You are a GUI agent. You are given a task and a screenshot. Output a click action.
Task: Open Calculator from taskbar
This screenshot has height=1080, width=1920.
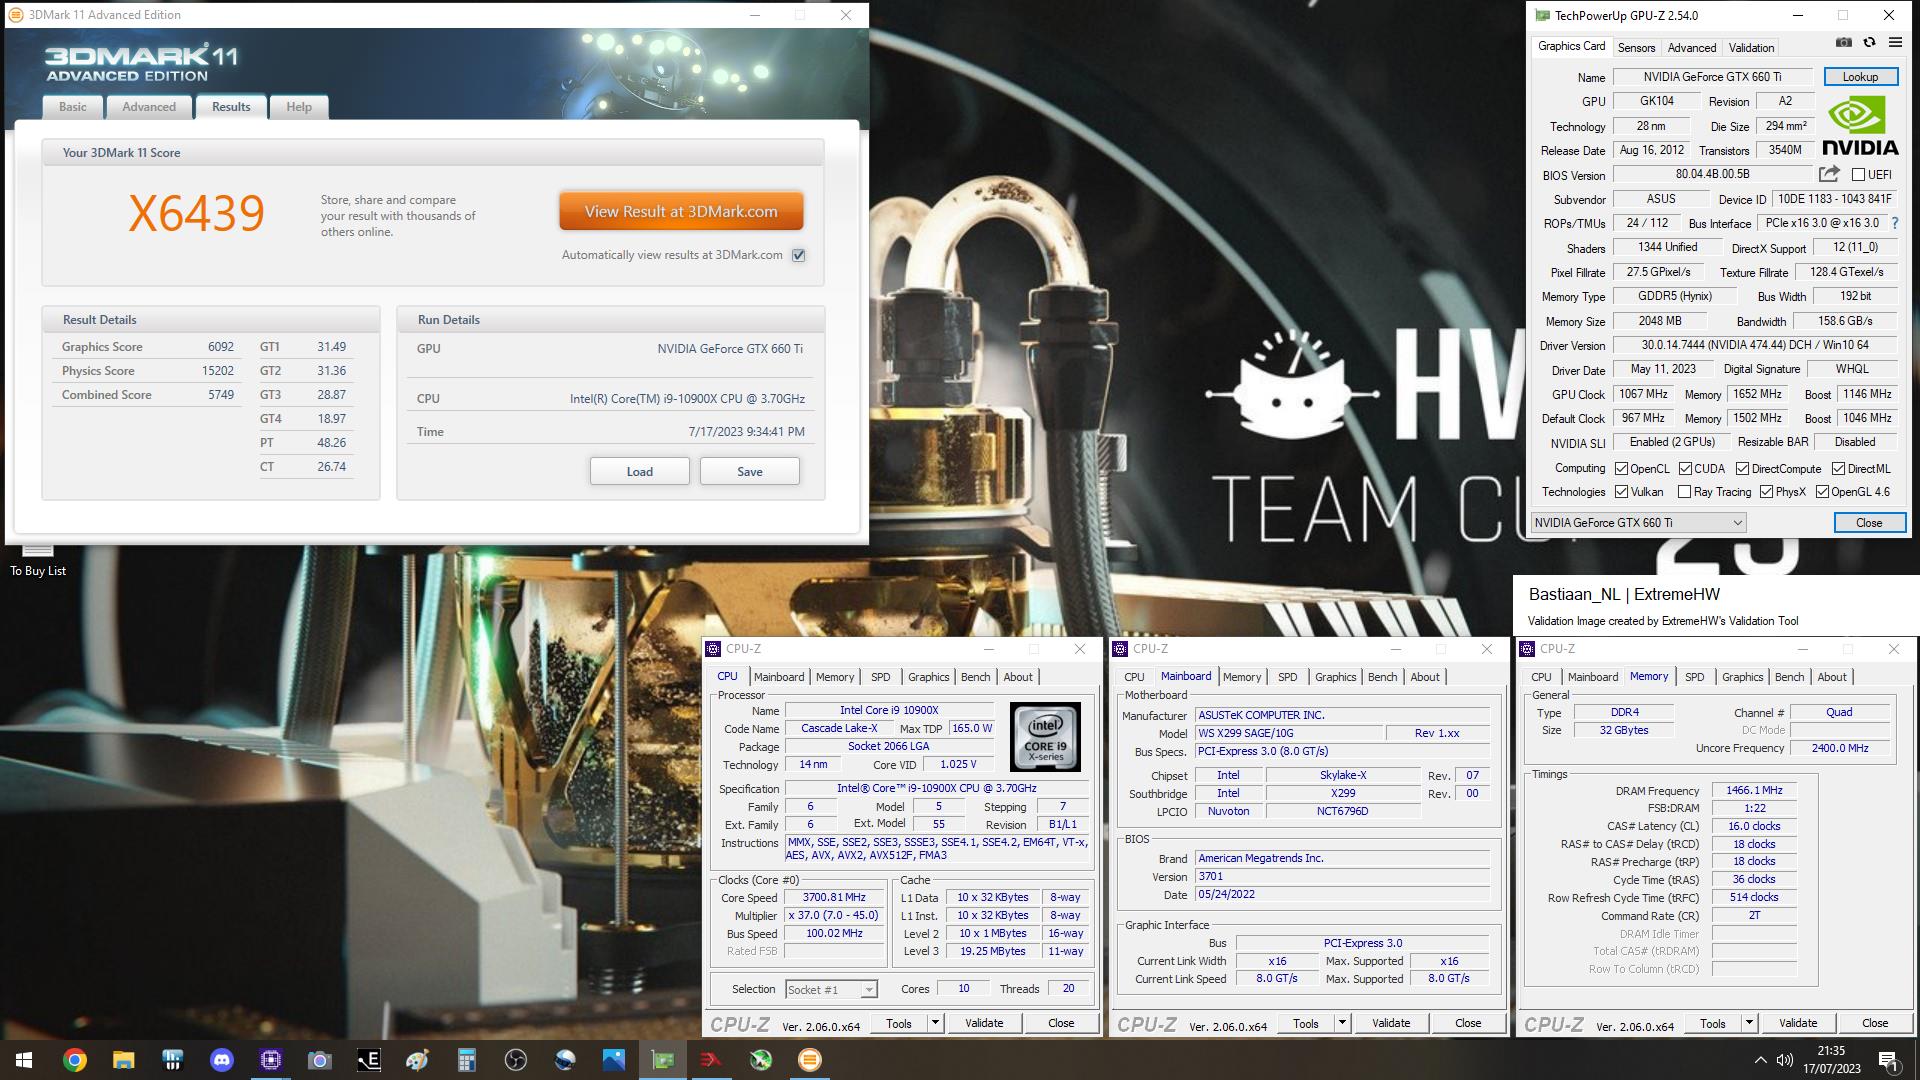pos(466,1060)
